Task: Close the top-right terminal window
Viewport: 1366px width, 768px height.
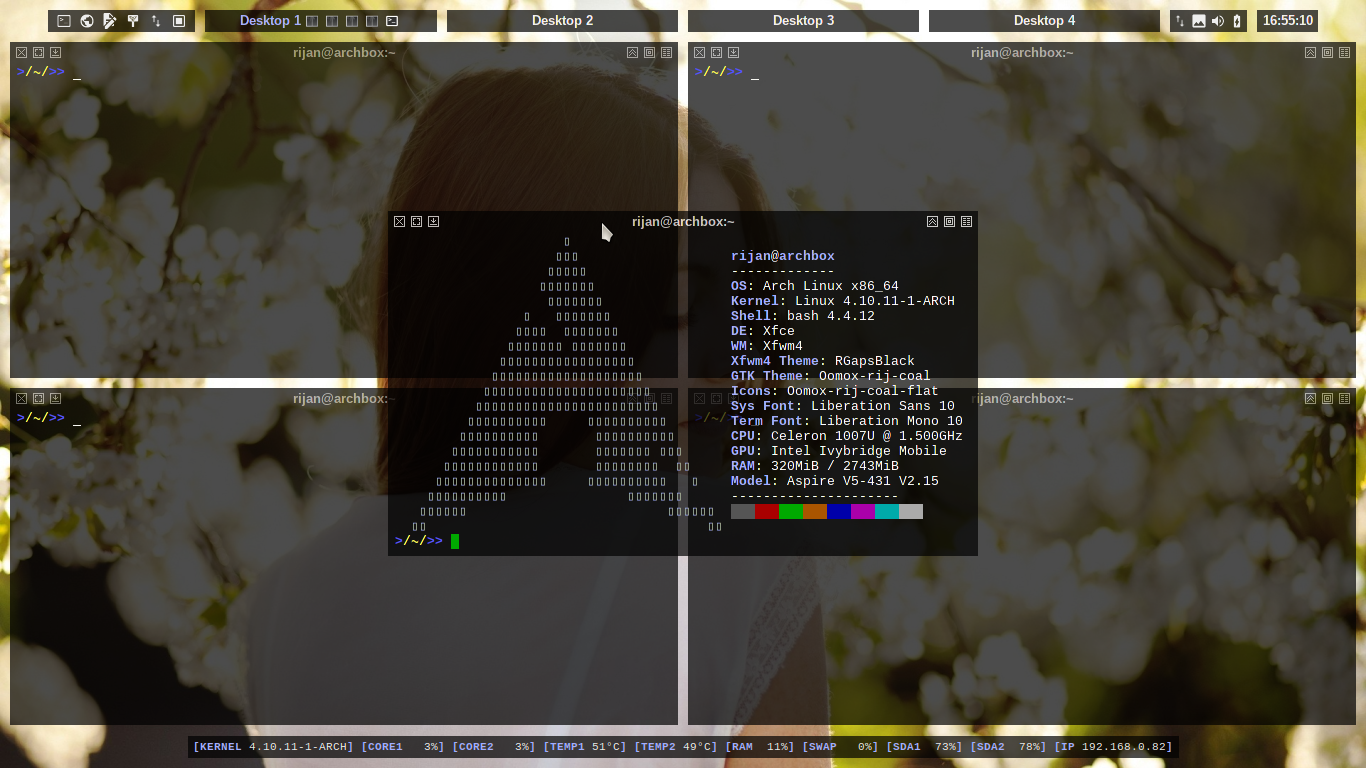Action: click(699, 52)
